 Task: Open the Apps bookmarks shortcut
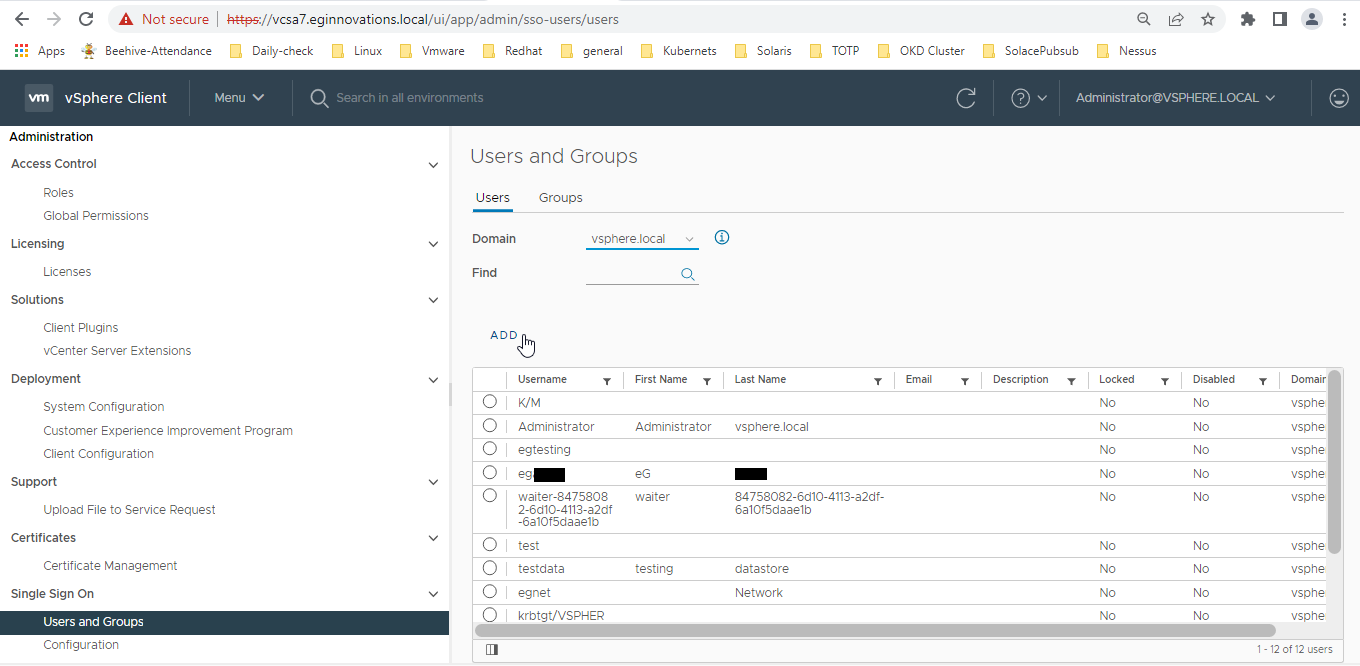(40, 51)
